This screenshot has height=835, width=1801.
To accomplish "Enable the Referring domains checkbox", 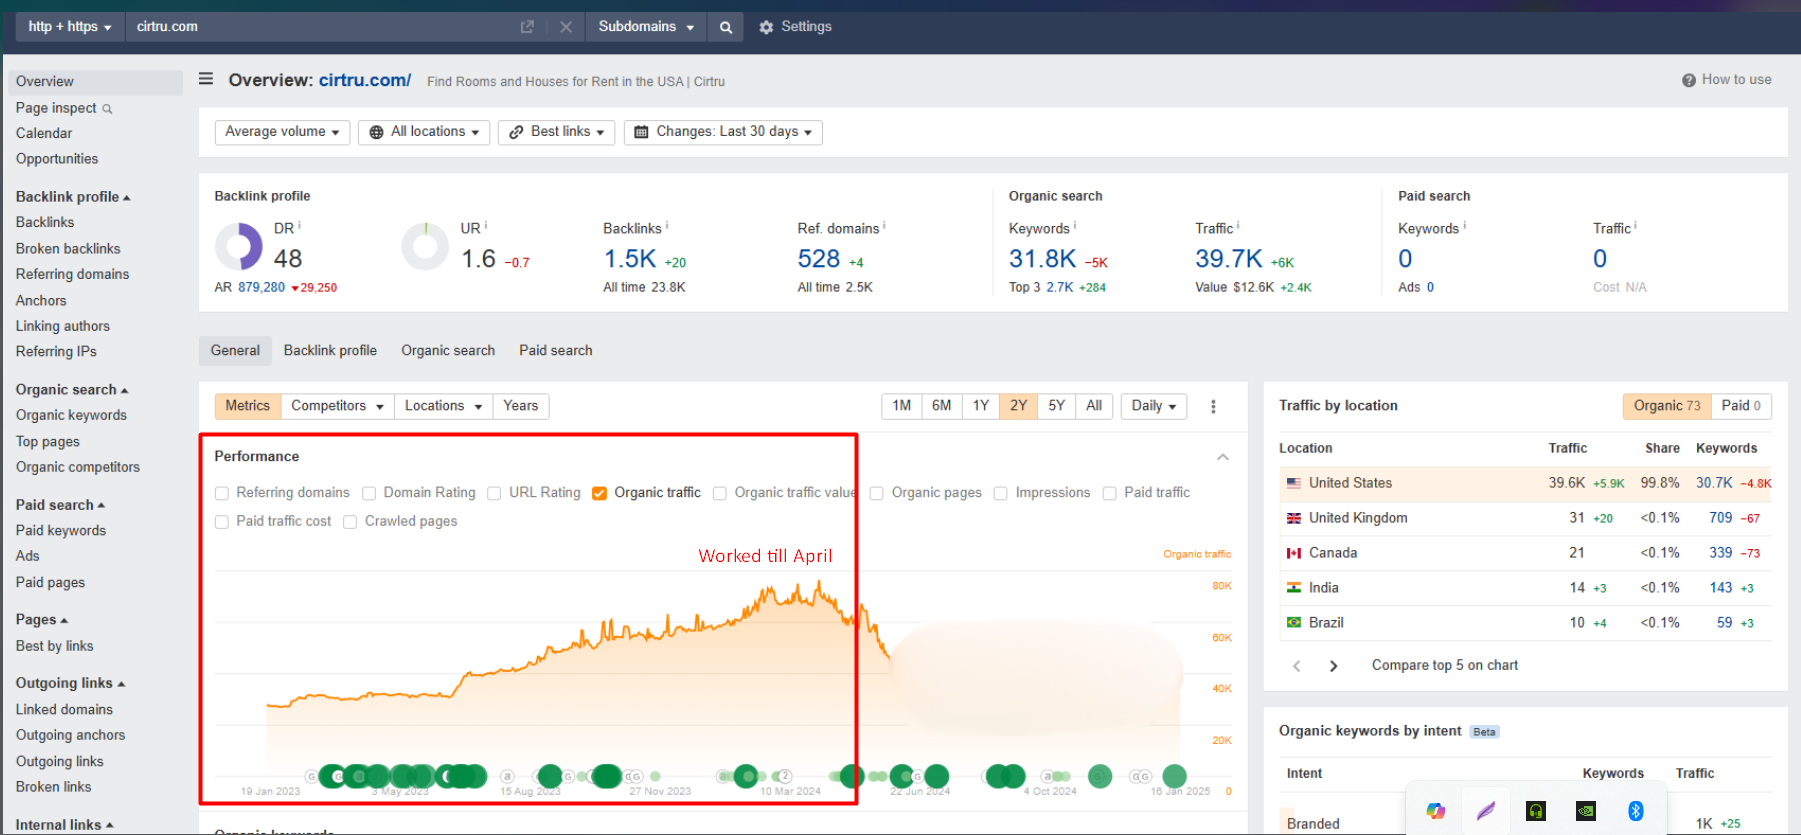I will 222,493.
